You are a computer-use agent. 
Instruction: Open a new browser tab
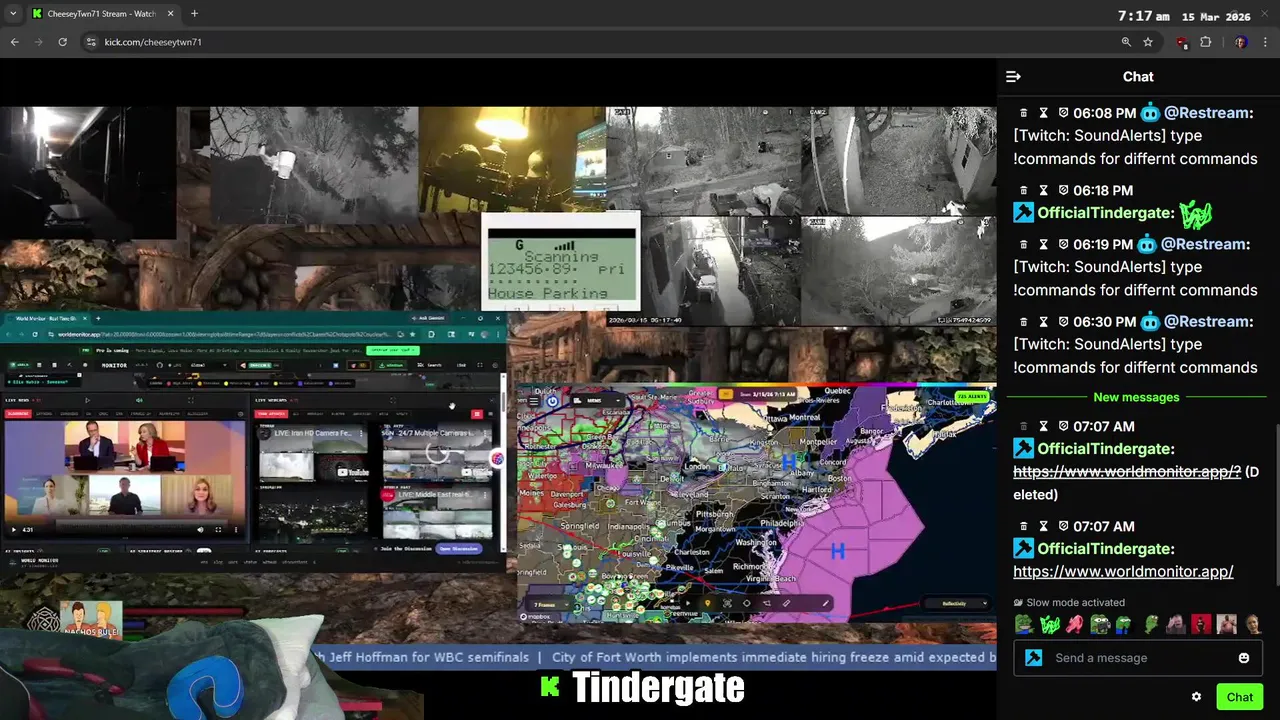[x=194, y=14]
